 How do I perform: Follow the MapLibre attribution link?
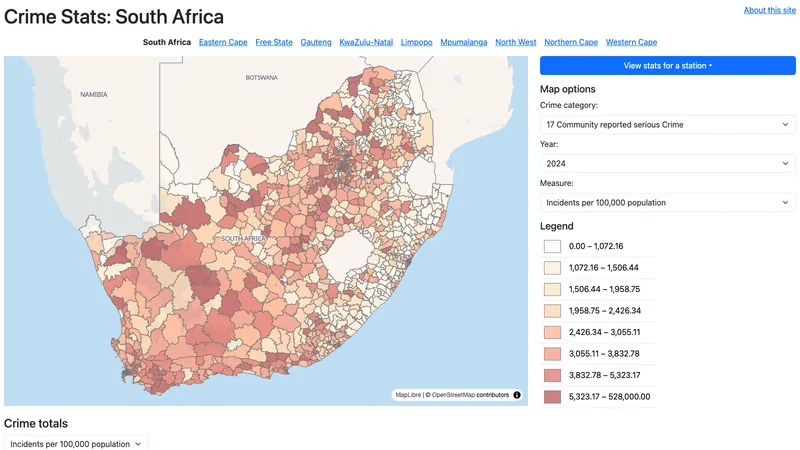[x=408, y=395]
